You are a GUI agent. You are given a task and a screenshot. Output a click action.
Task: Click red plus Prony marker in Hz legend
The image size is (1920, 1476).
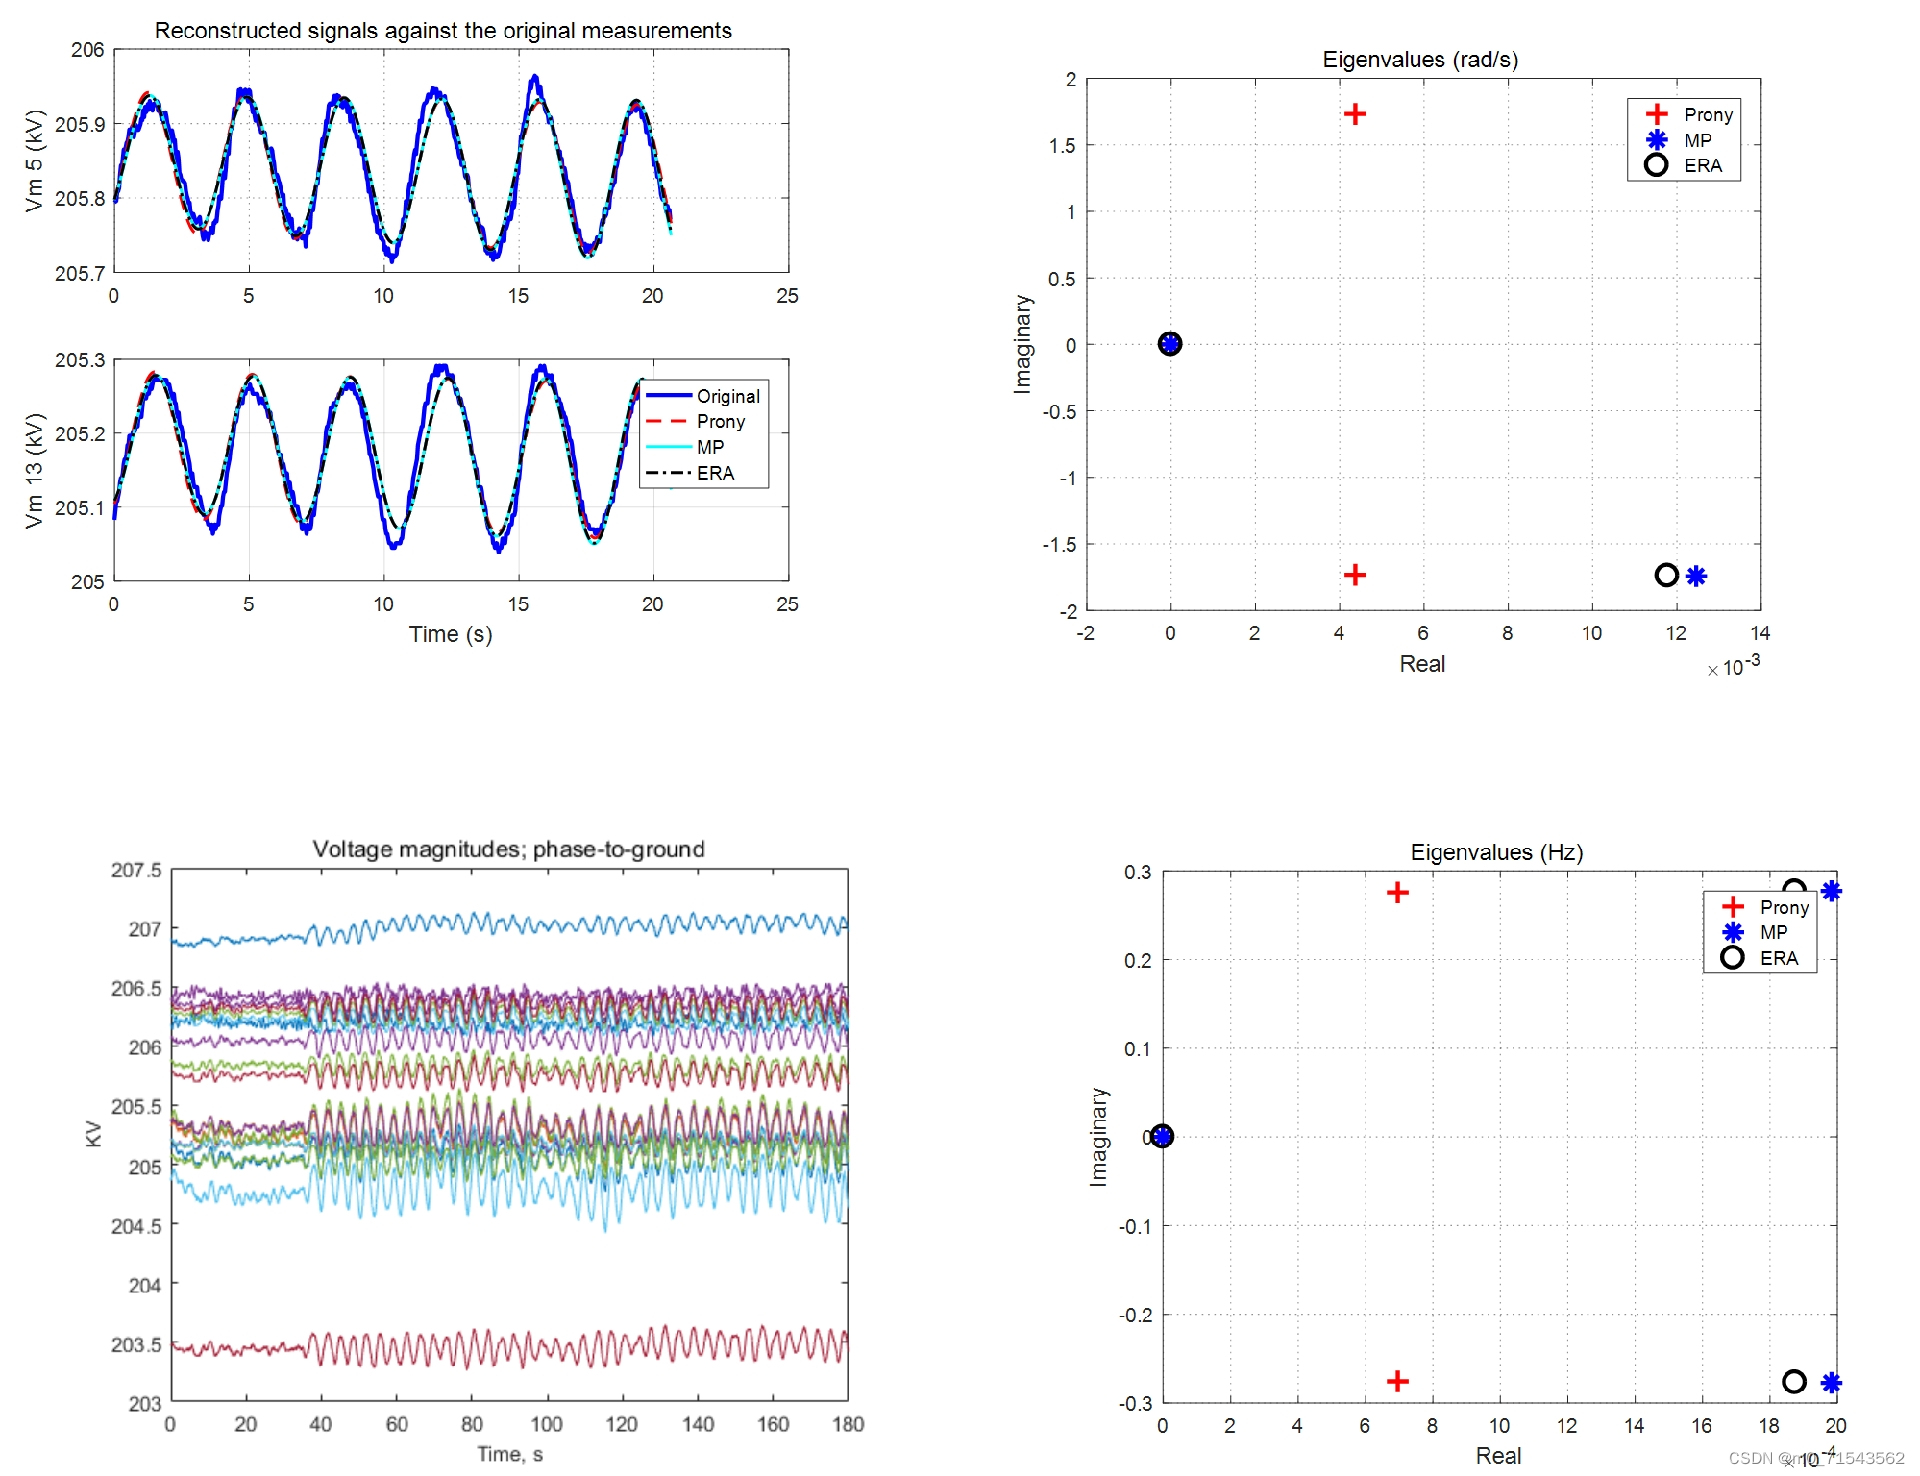pos(1733,907)
